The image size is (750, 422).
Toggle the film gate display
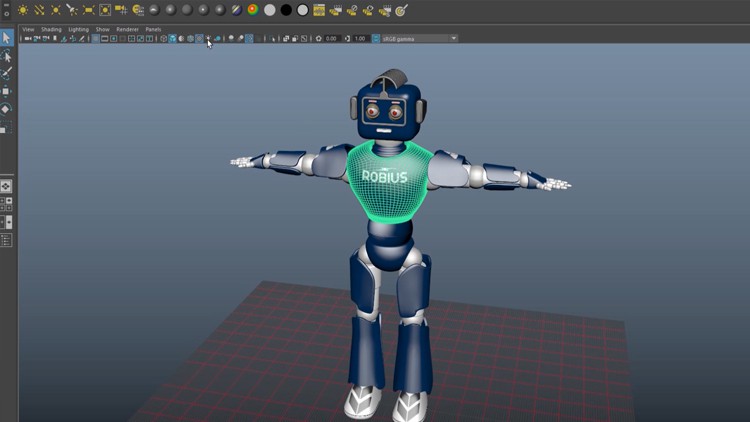[104, 38]
